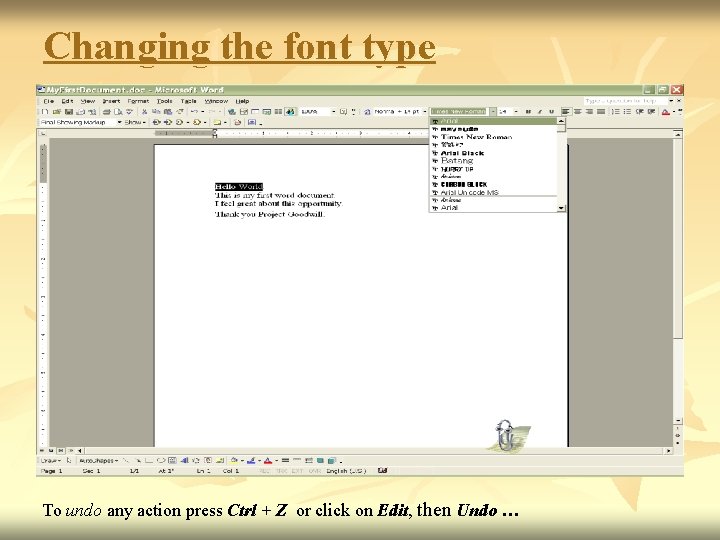Toggle Center alignment
This screenshot has width=720, height=540.
point(578,112)
